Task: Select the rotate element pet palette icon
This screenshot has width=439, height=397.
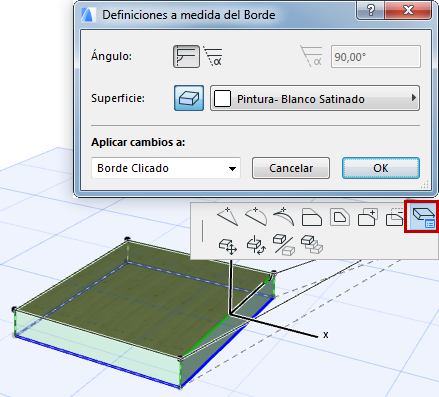Action: point(256,245)
